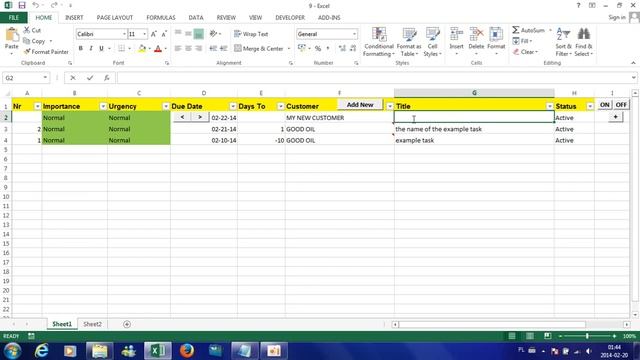Click the Paste icon in Clipboard group
Viewport: 640px width, 360px height.
tap(12, 35)
